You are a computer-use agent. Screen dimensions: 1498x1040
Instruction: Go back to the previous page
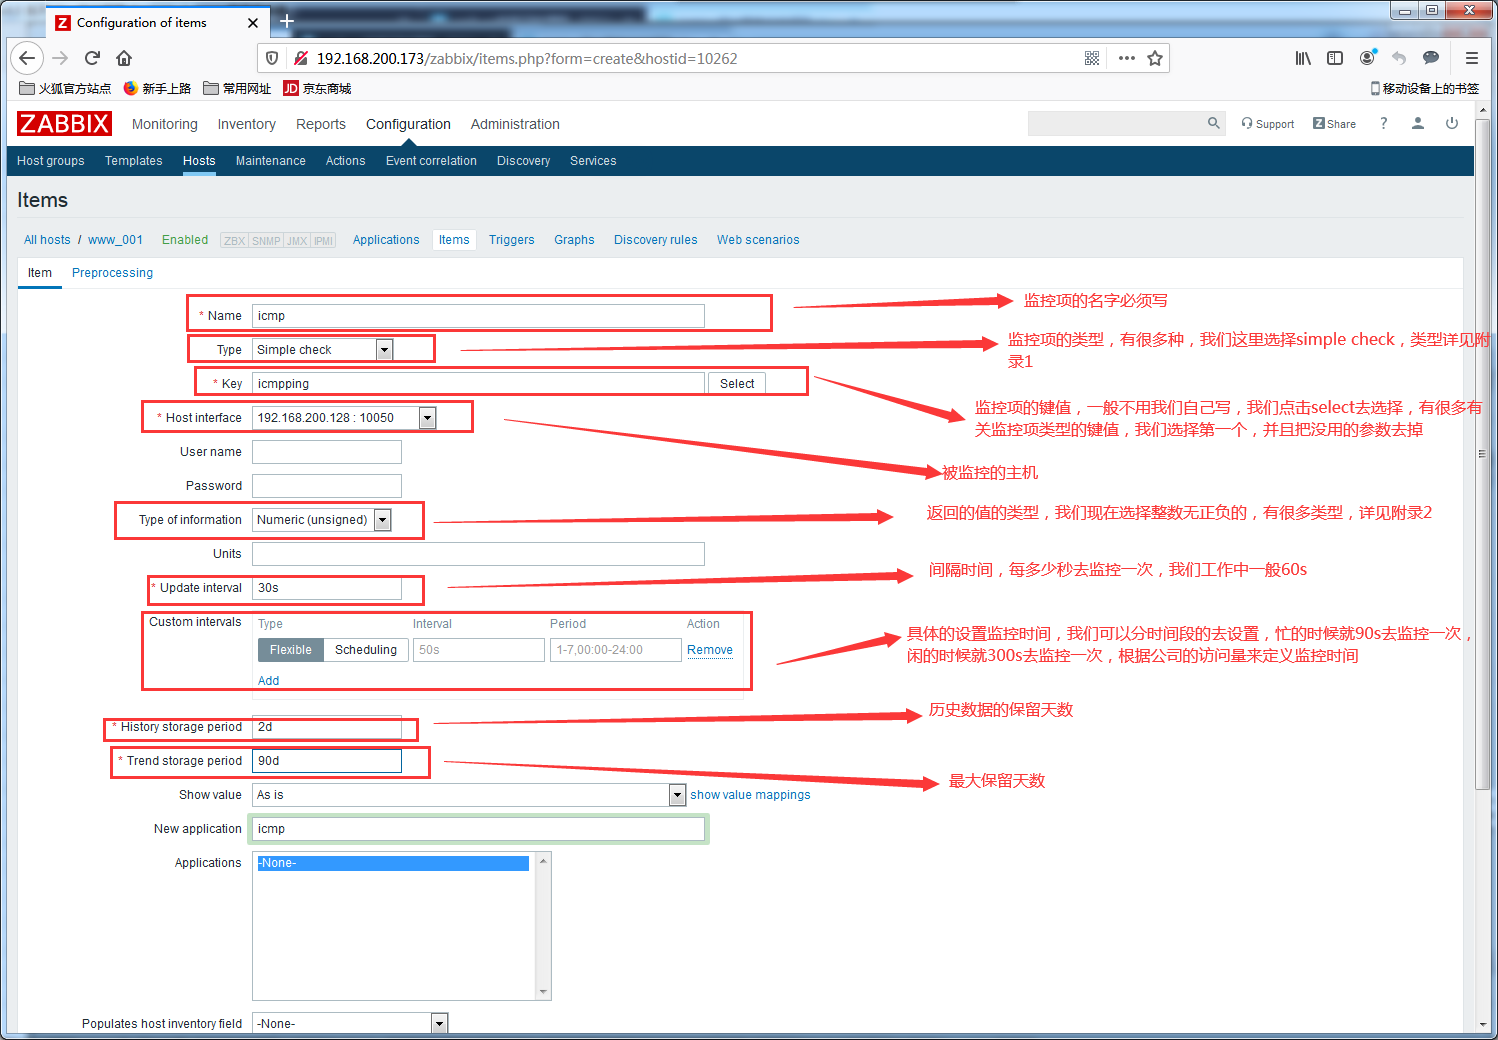click(27, 58)
